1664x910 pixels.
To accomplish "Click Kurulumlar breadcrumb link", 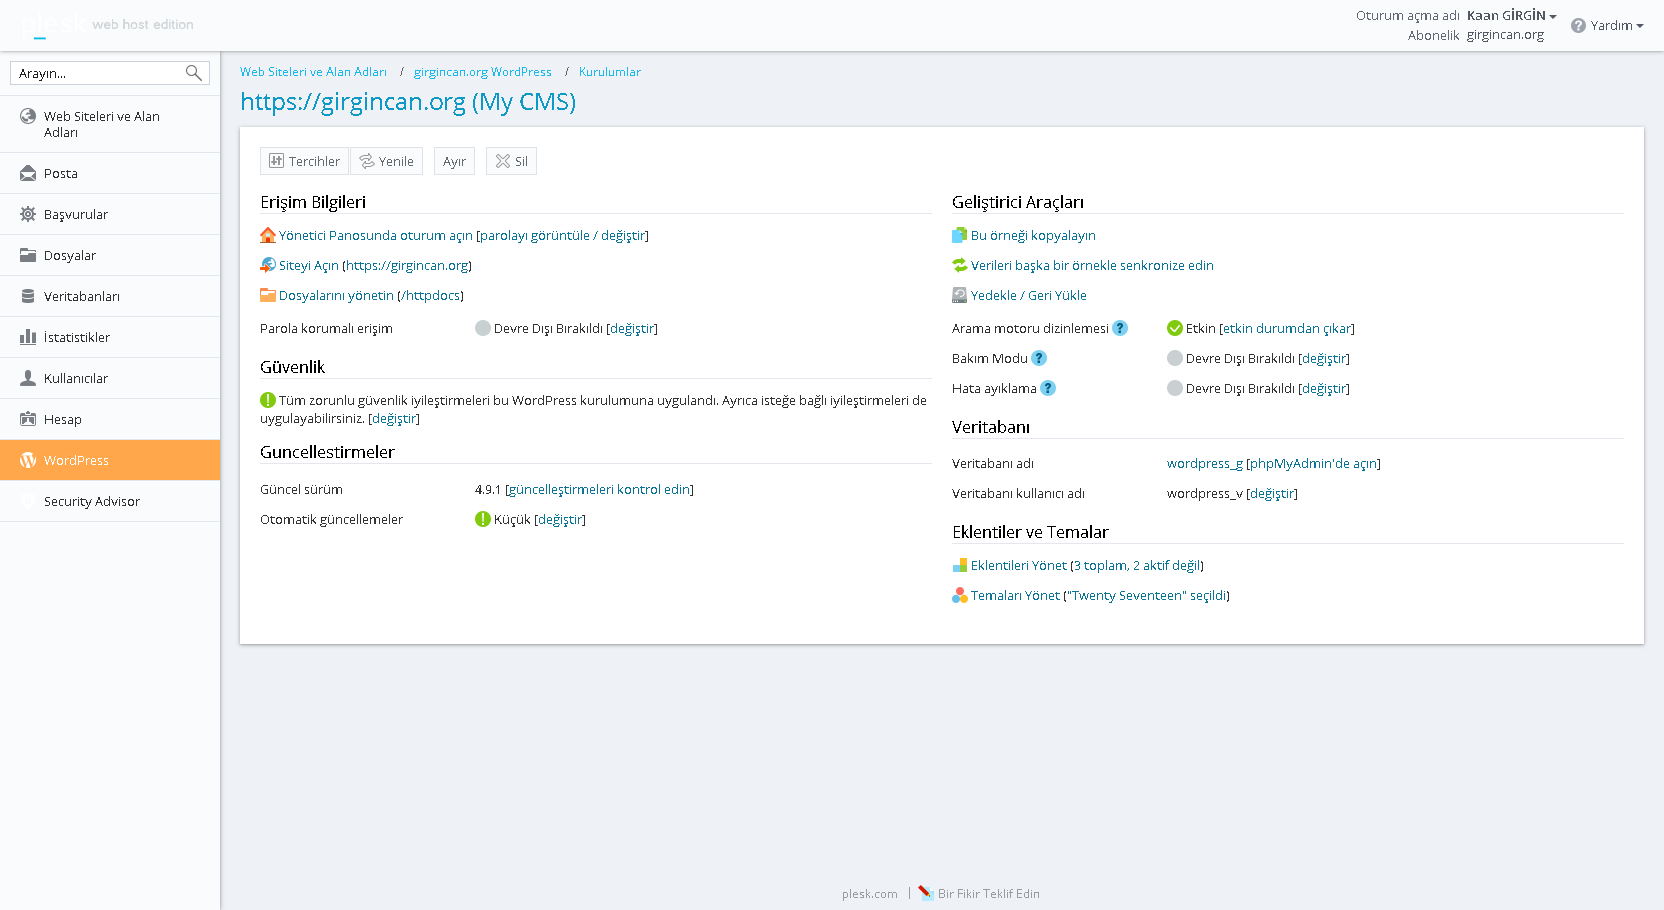I will pyautogui.click(x=610, y=72).
